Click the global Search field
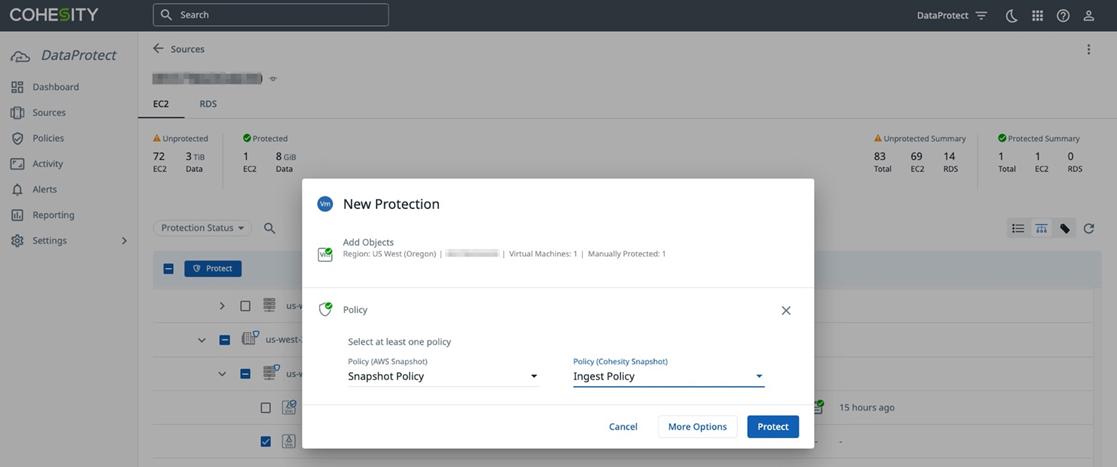The width and height of the screenshot is (1117, 467). click(271, 15)
